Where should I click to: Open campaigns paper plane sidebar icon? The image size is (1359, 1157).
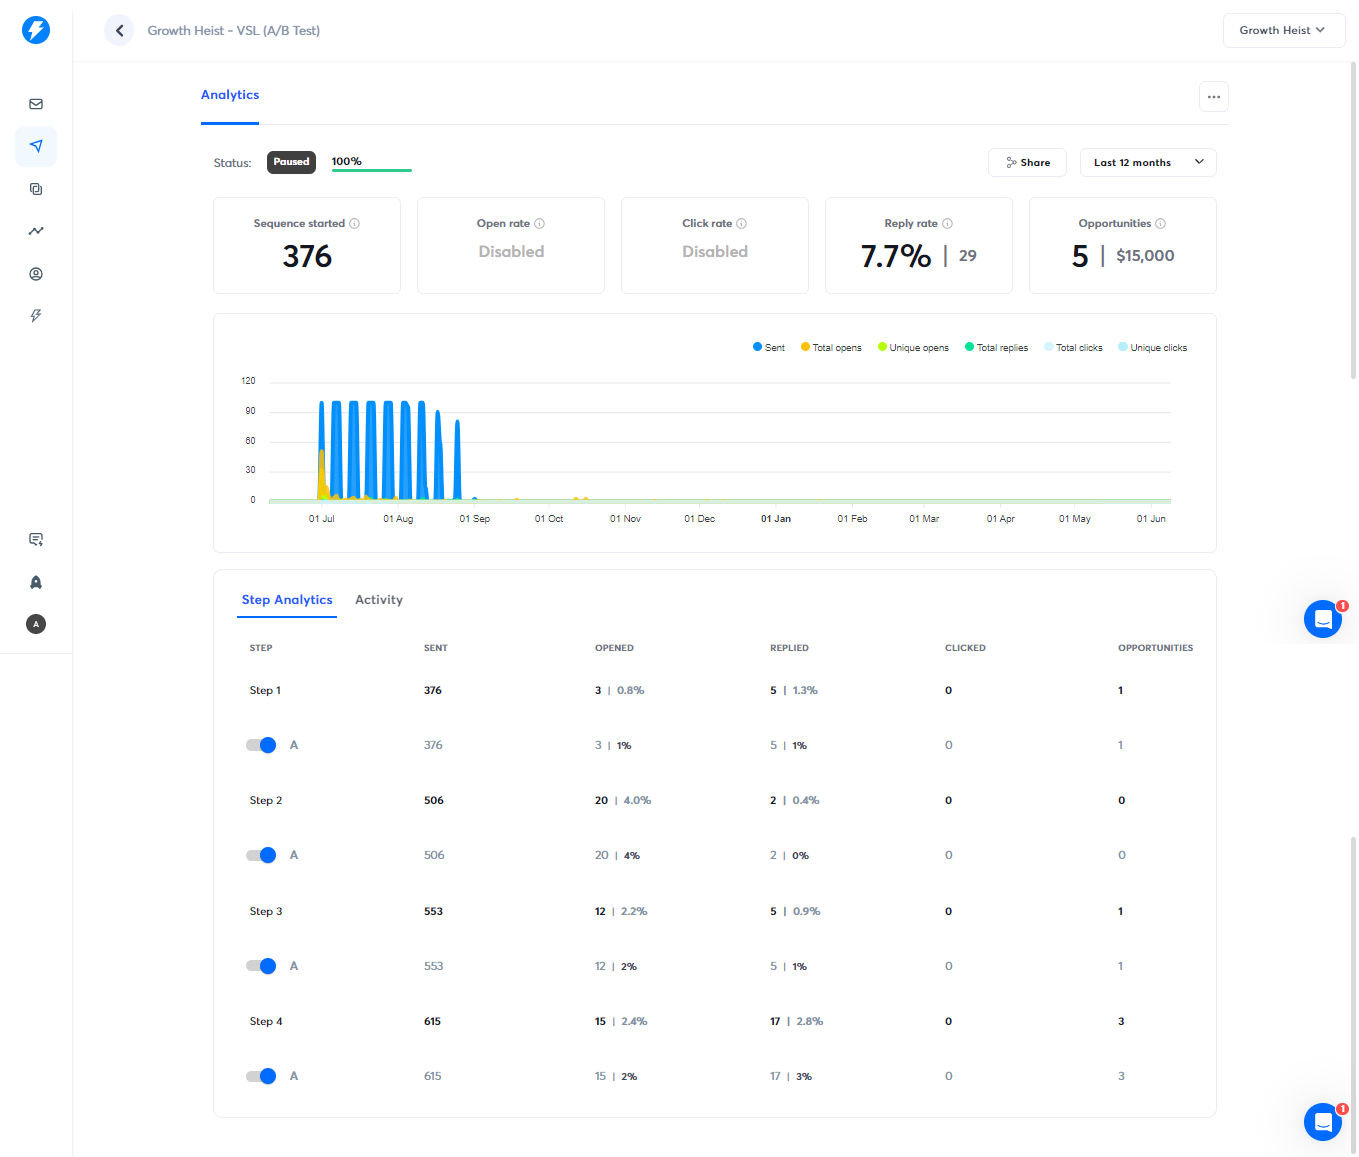coord(36,146)
